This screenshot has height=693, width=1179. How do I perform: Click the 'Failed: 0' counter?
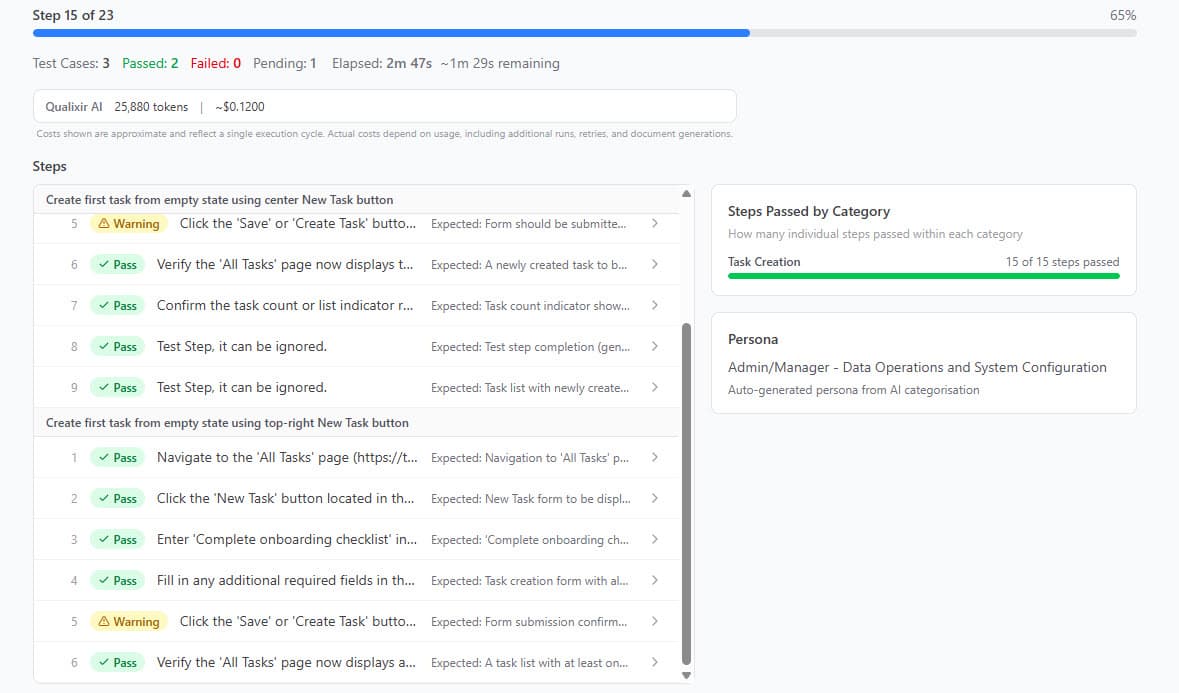point(214,63)
